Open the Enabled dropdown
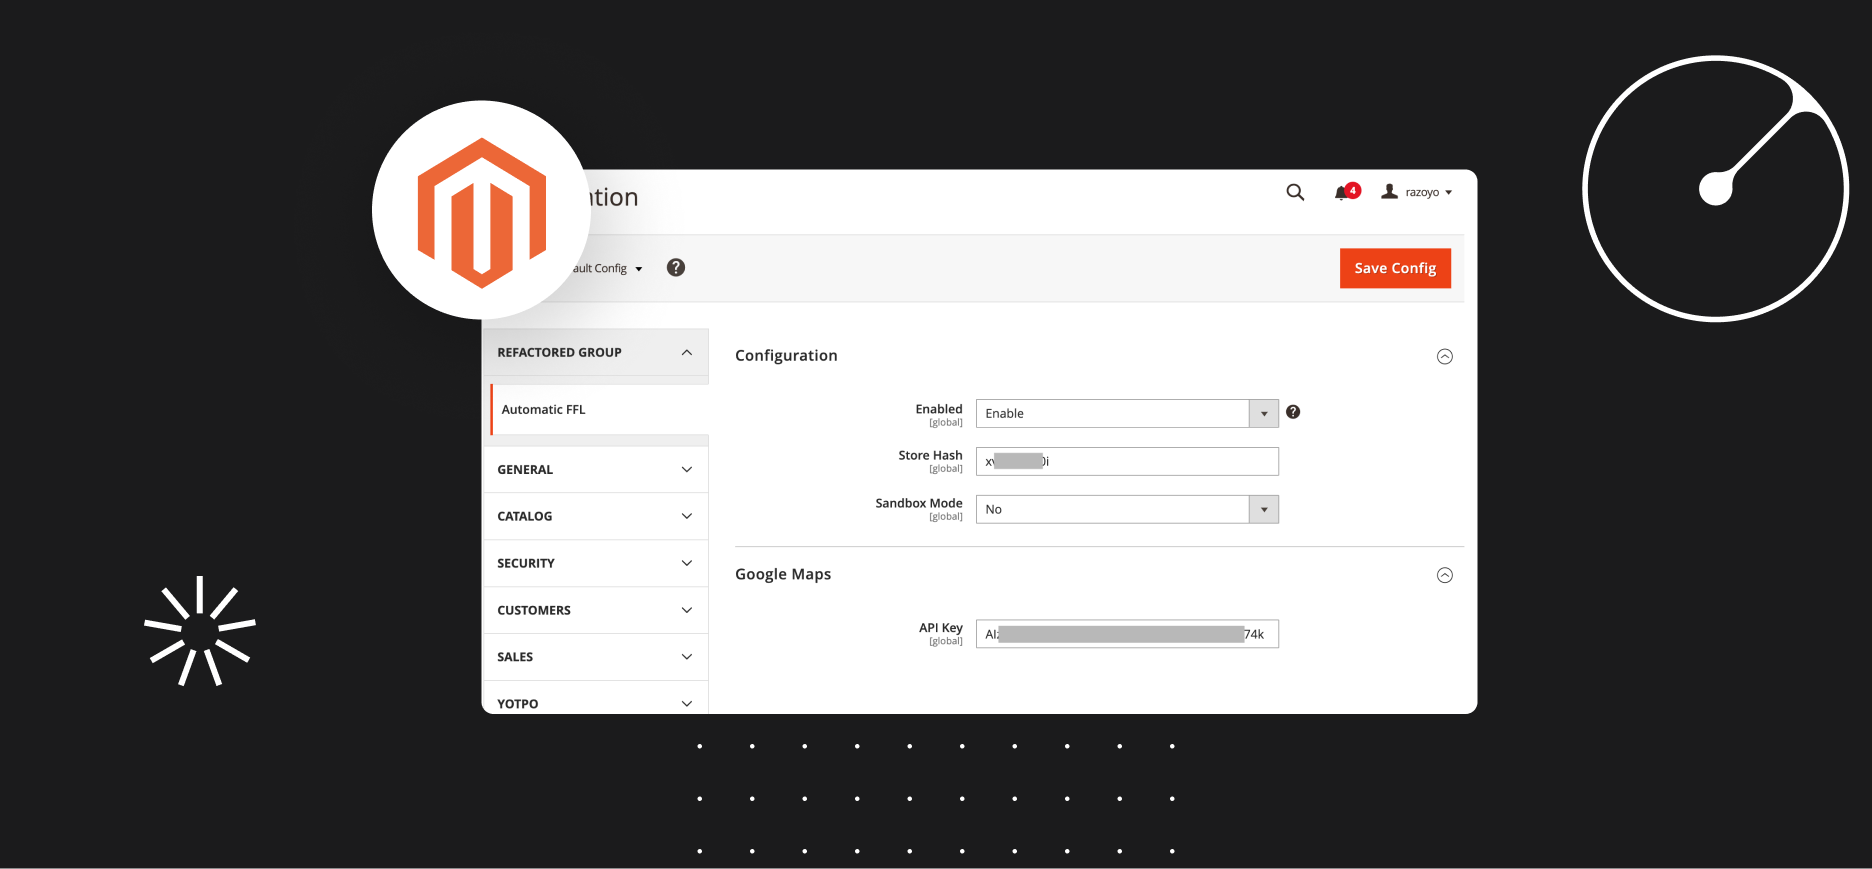This screenshot has height=869, width=1872. click(1127, 413)
